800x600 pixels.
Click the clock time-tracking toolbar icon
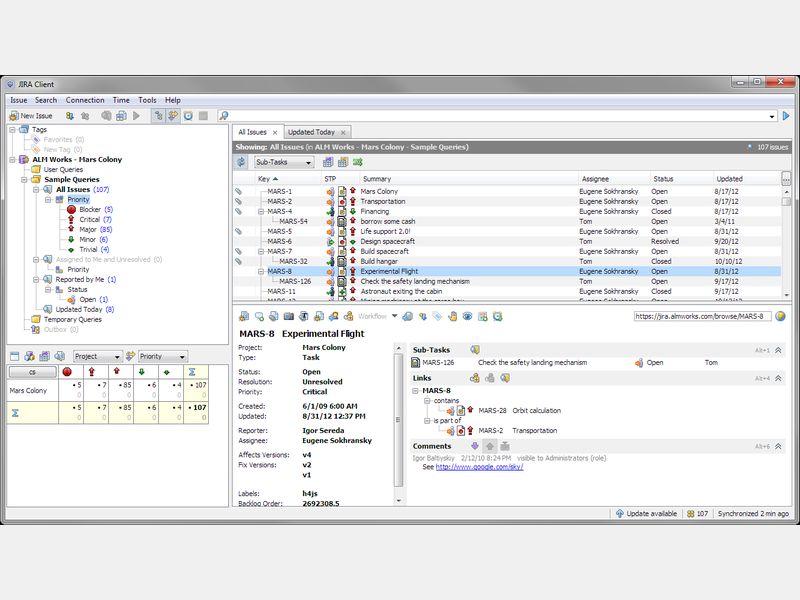pyautogui.click(x=188, y=116)
